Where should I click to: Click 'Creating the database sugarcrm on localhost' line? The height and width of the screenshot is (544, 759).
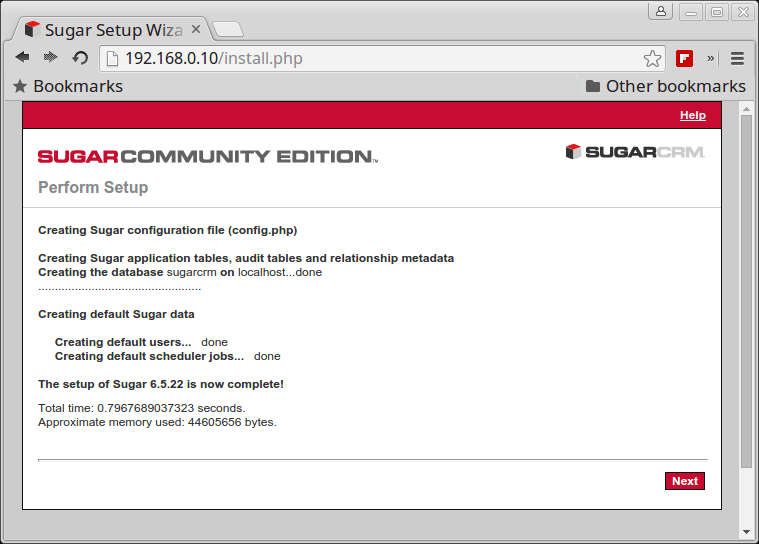point(180,272)
